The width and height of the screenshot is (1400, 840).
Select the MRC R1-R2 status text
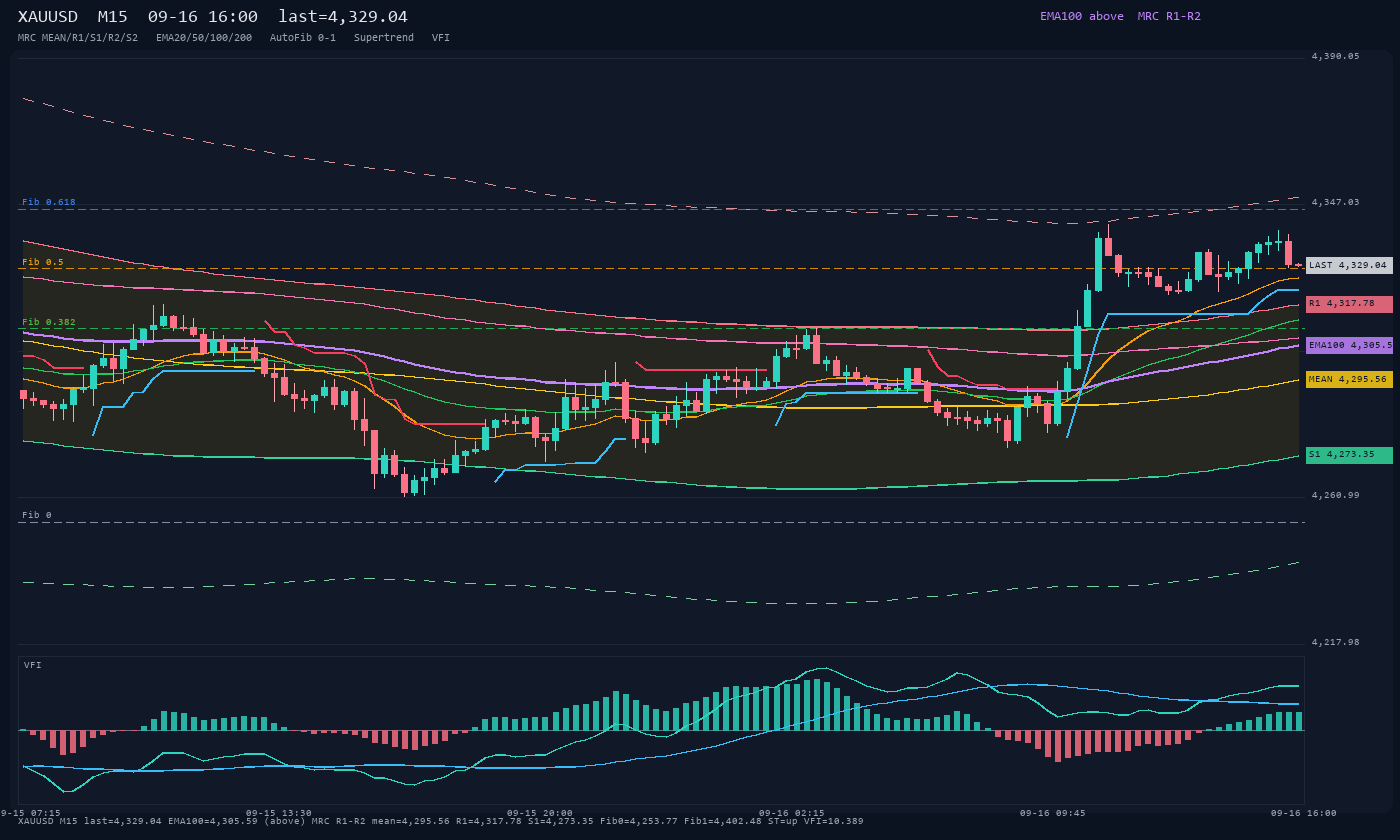(1169, 16)
